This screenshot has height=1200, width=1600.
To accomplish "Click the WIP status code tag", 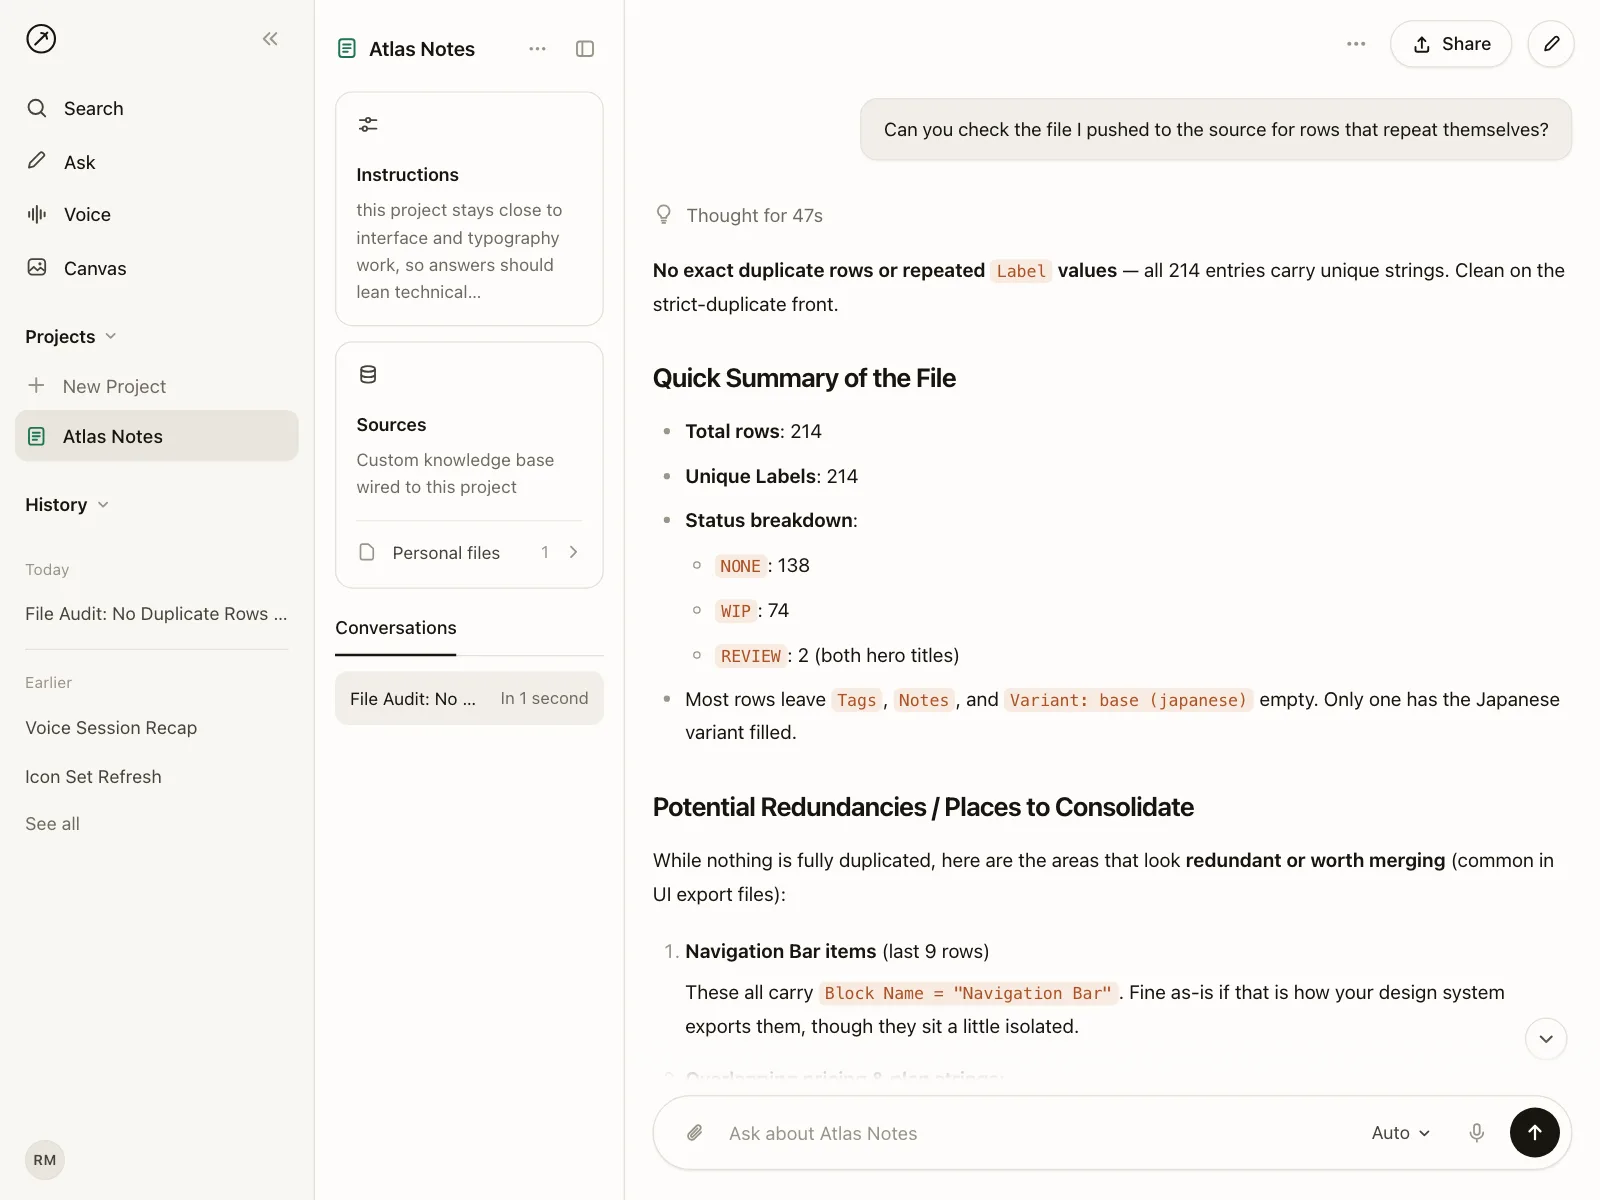I will (736, 611).
